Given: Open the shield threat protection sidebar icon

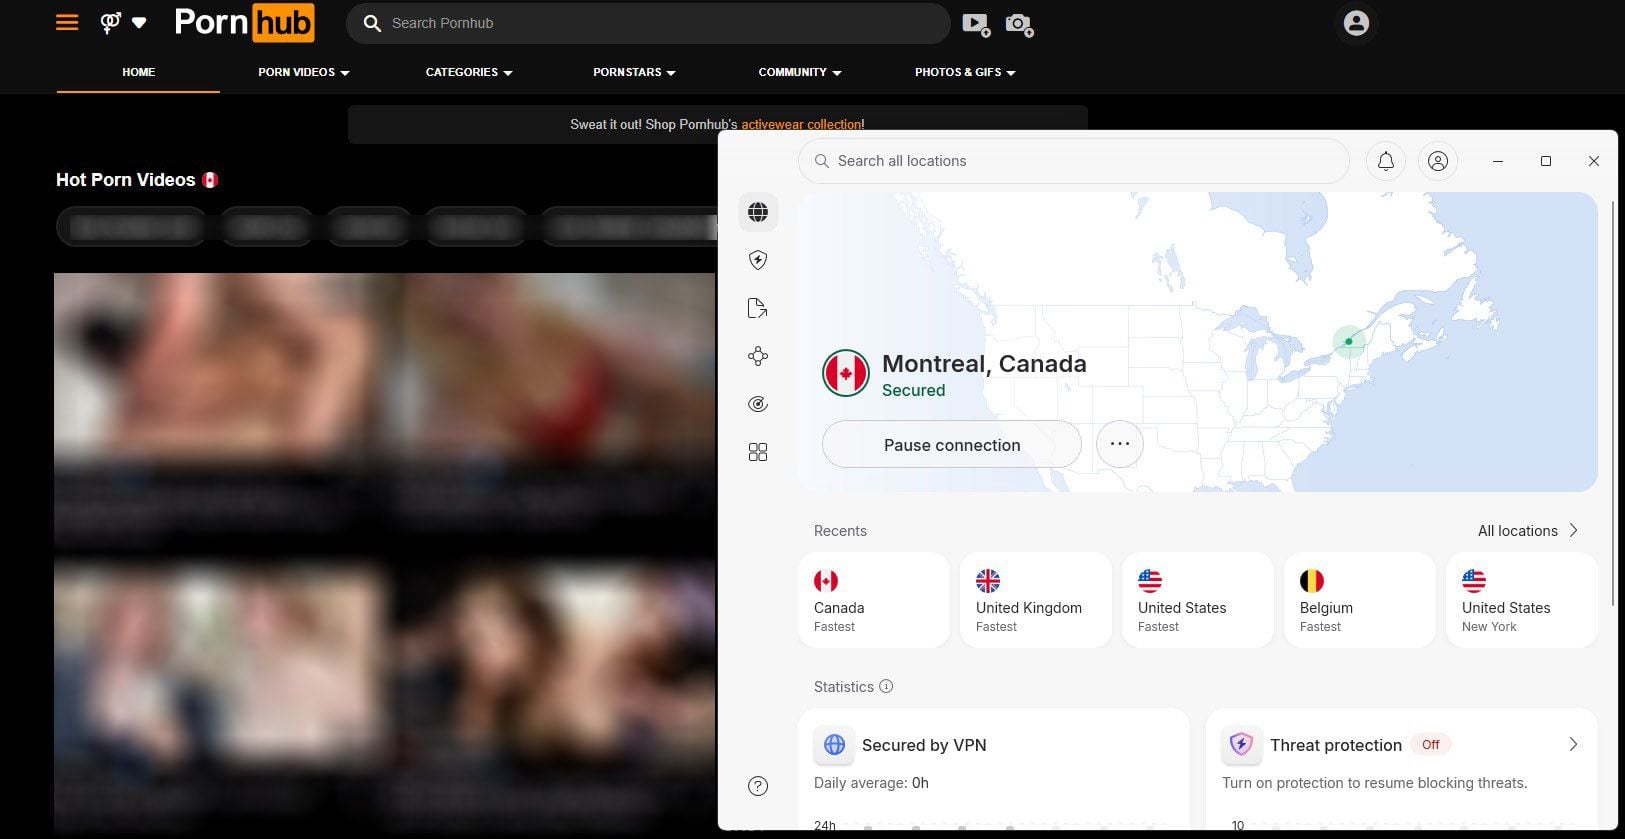Looking at the screenshot, I should click(x=758, y=260).
